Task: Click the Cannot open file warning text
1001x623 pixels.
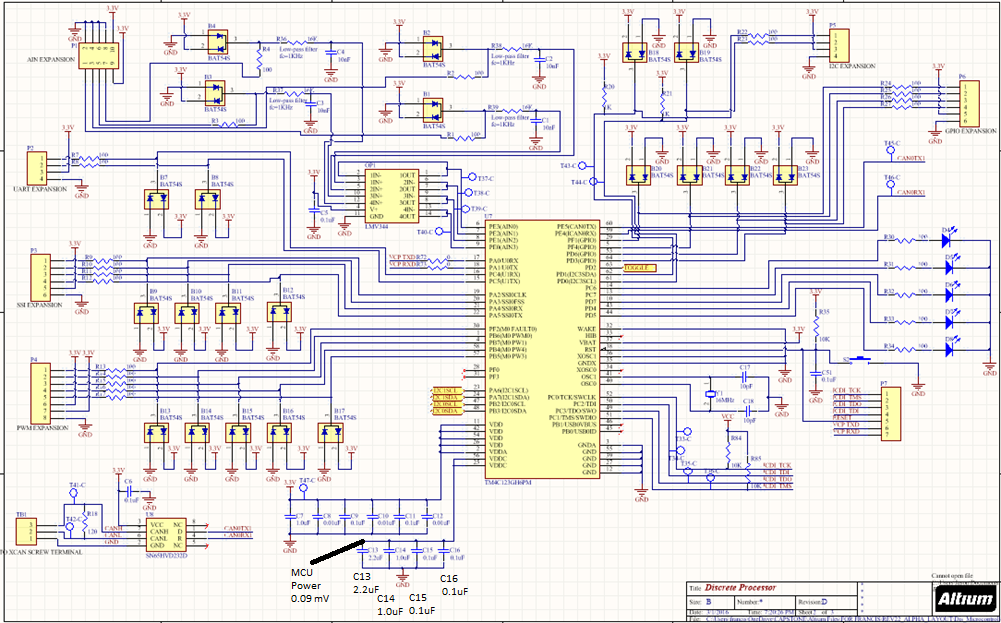Action: (x=952, y=575)
